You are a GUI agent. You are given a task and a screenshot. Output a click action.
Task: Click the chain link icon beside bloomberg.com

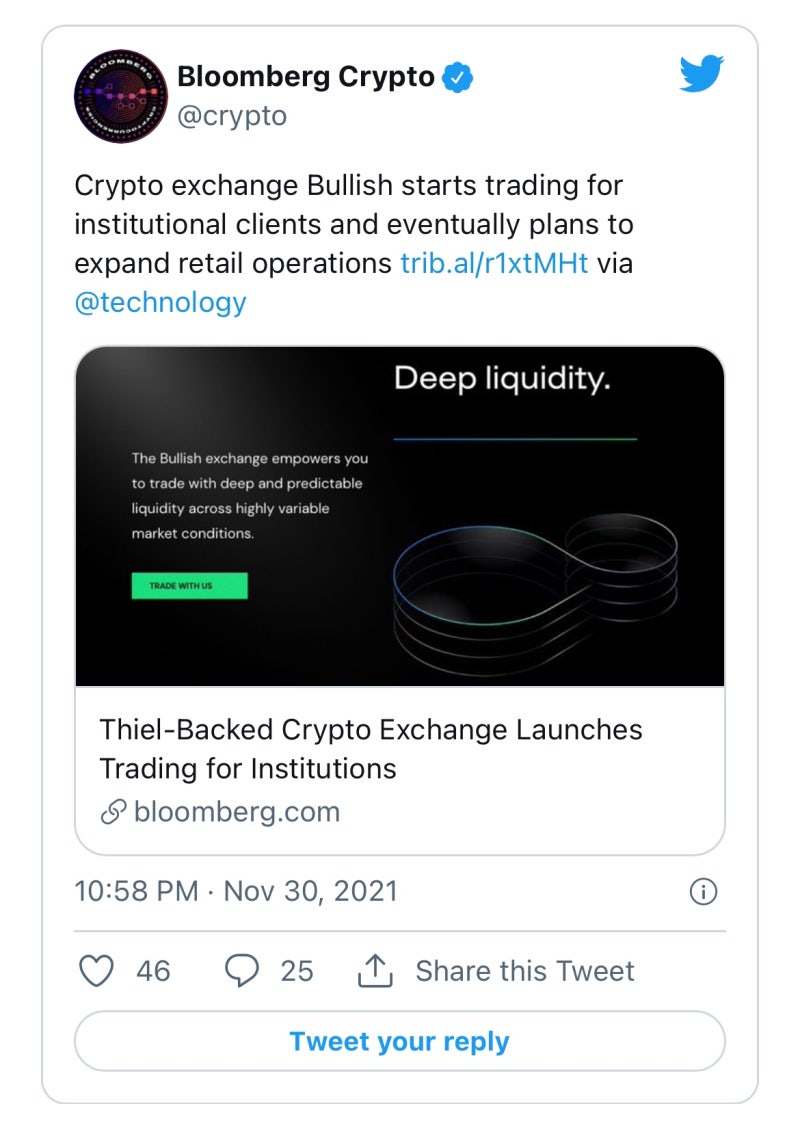click(113, 812)
